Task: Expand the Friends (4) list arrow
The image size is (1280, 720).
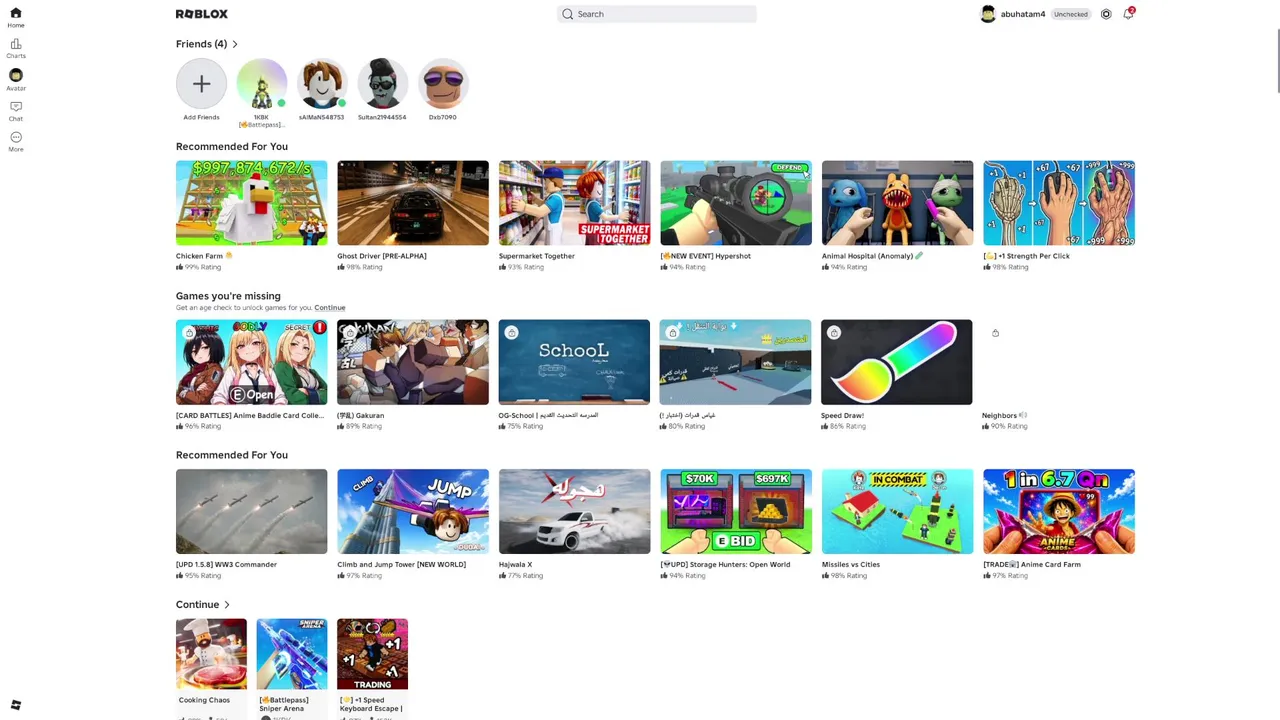Action: click(235, 44)
